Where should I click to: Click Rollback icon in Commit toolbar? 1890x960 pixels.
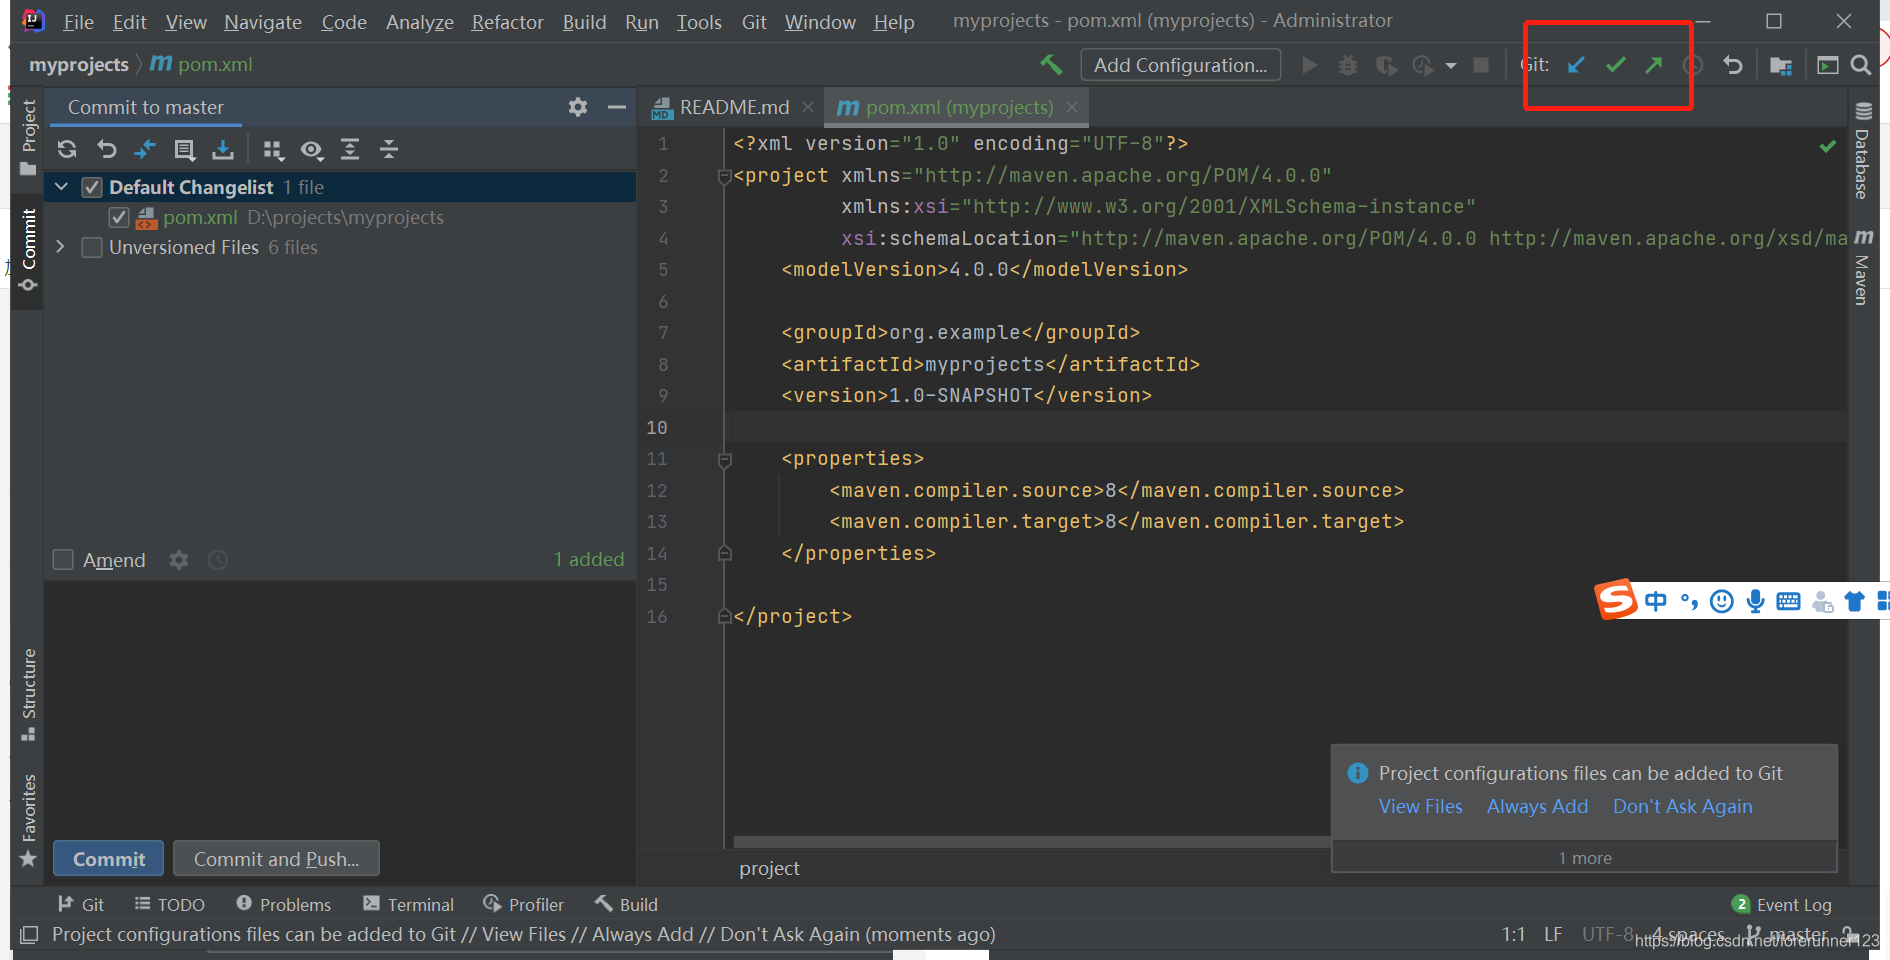[106, 149]
